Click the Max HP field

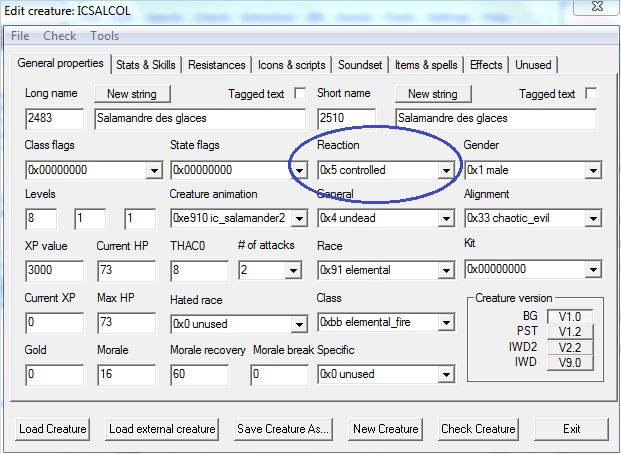point(126,322)
